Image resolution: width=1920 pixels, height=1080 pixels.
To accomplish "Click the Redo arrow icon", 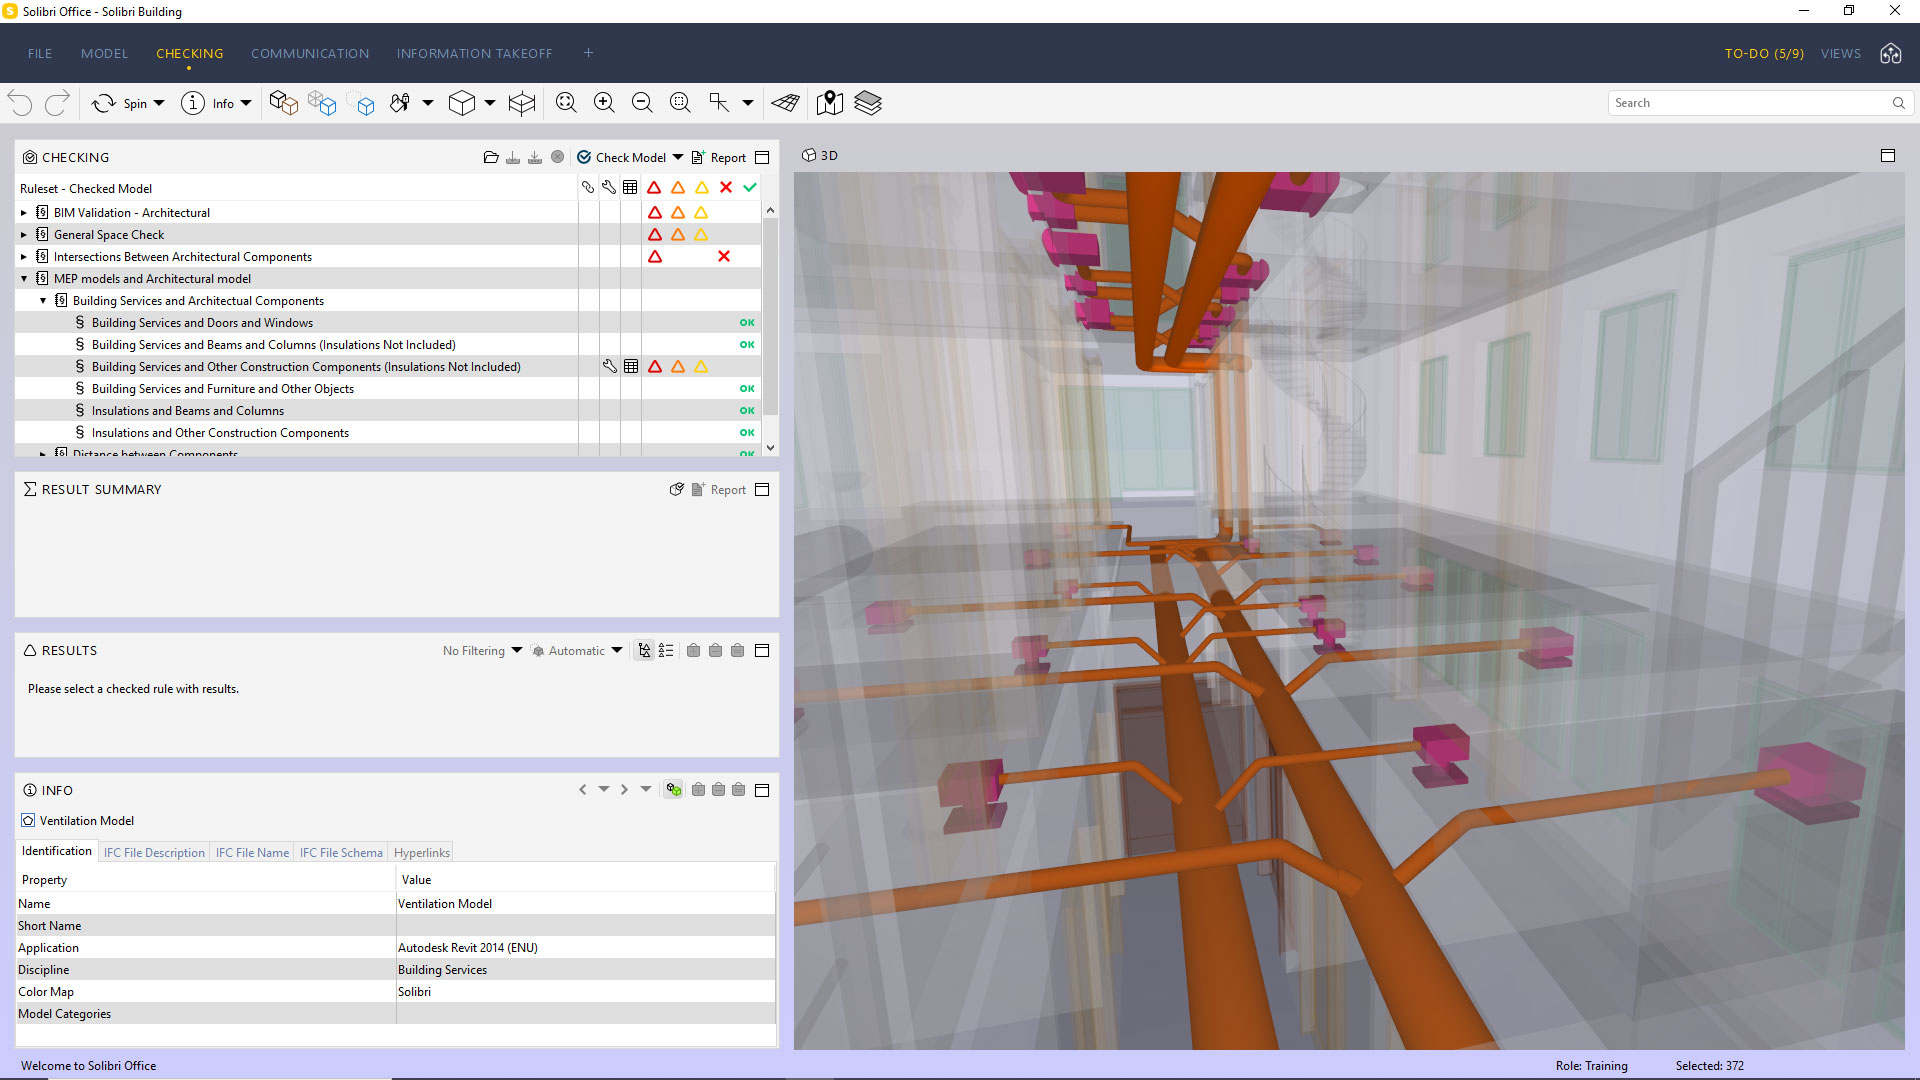I will (x=58, y=103).
